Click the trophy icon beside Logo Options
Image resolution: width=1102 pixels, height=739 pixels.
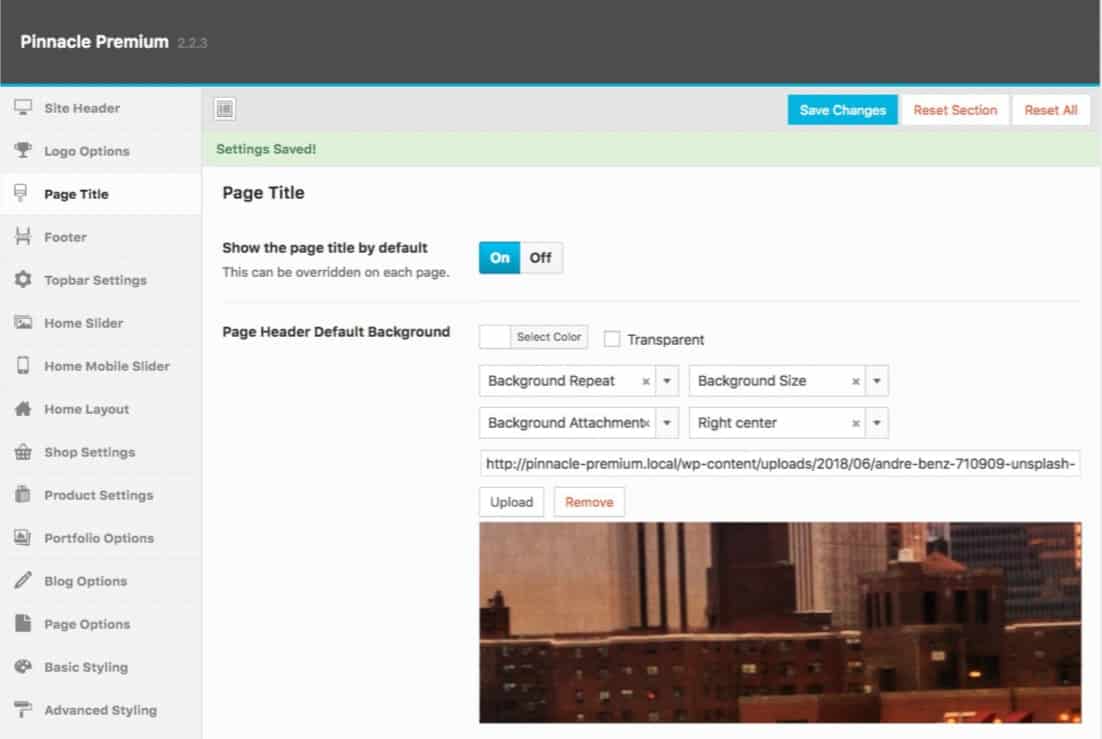pos(23,150)
